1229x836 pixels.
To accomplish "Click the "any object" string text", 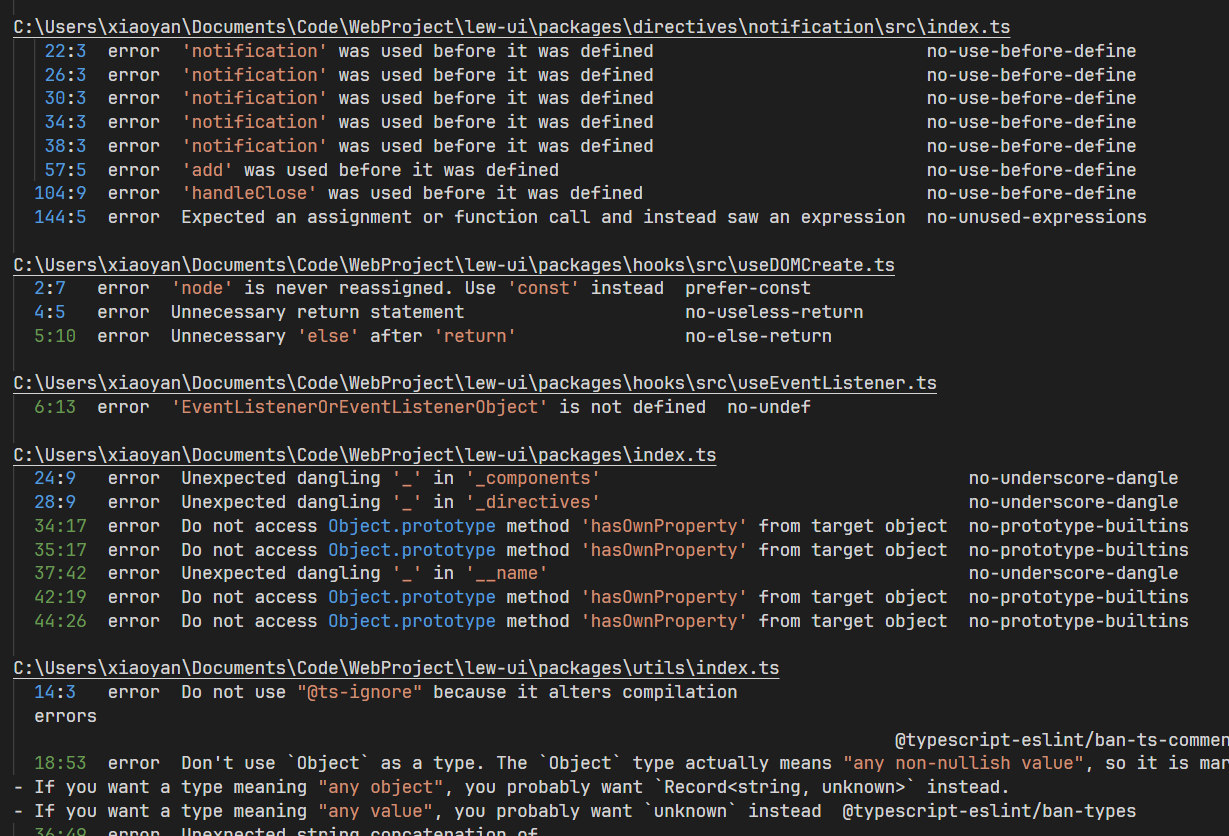I will (x=381, y=787).
